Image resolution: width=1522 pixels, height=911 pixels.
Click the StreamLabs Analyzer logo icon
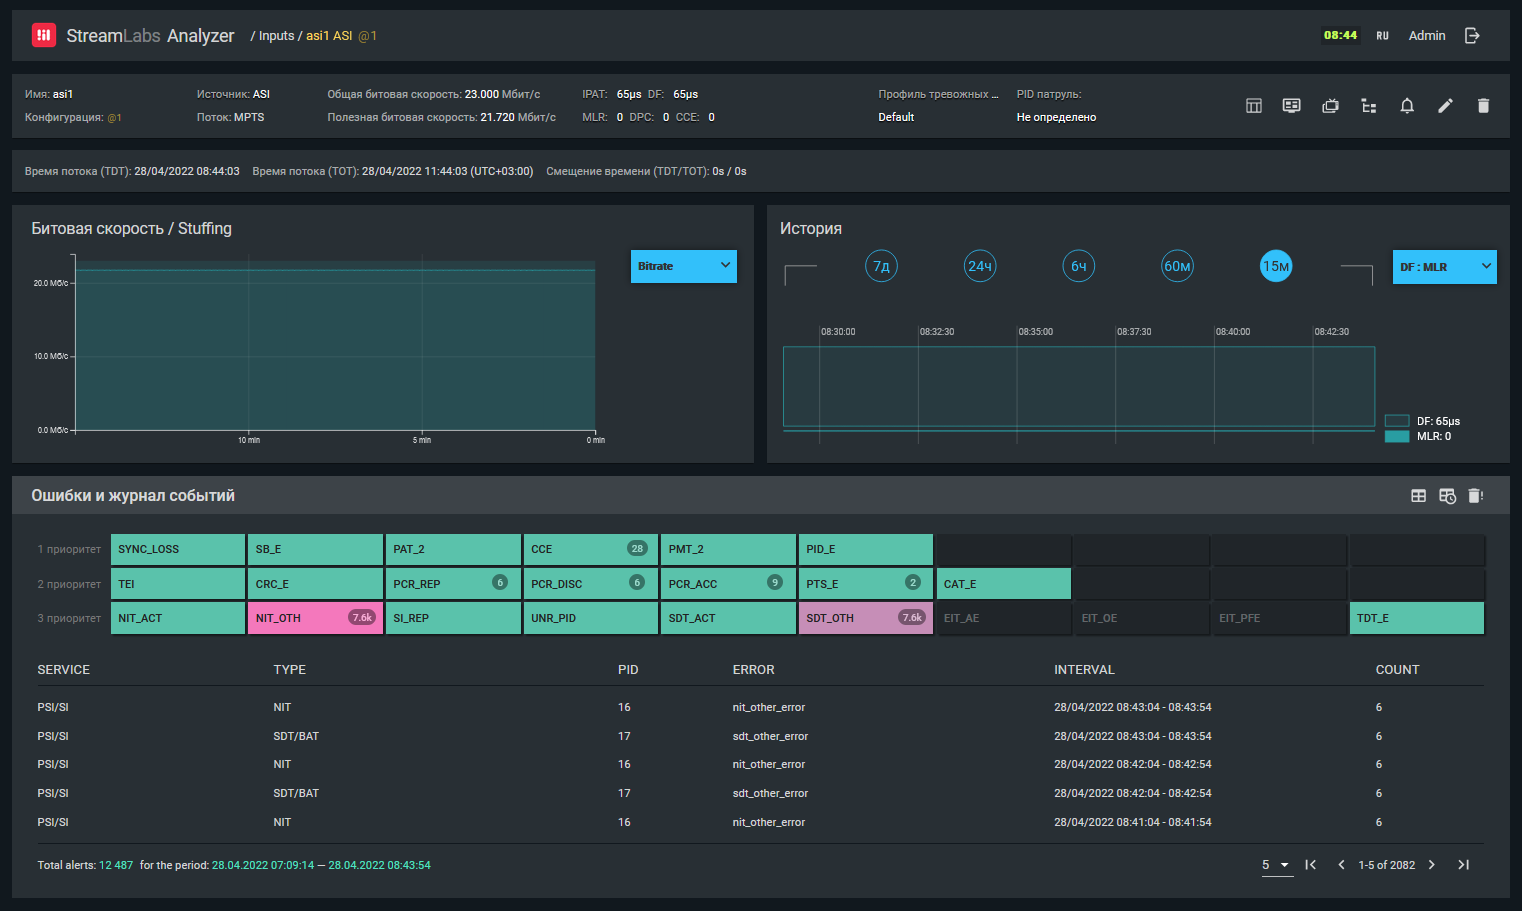coord(43,35)
